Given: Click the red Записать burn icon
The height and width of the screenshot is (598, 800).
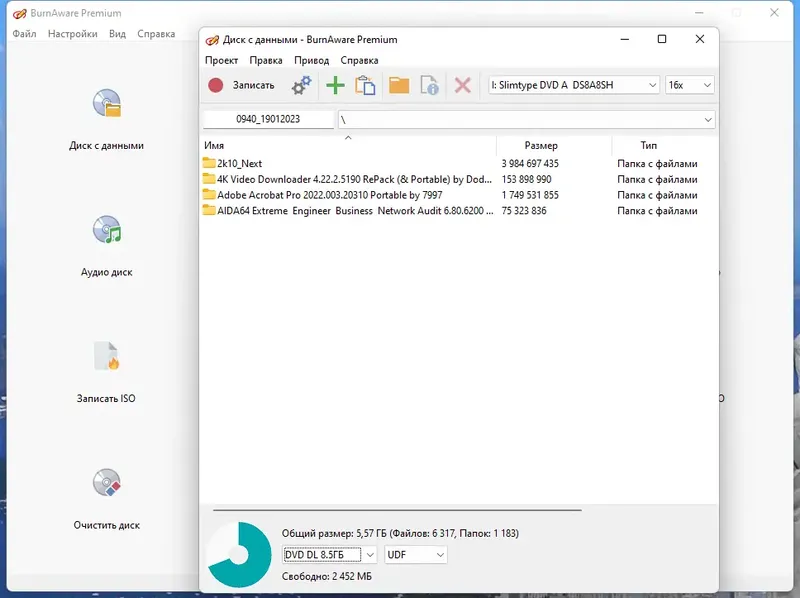Looking at the screenshot, I should (216, 85).
